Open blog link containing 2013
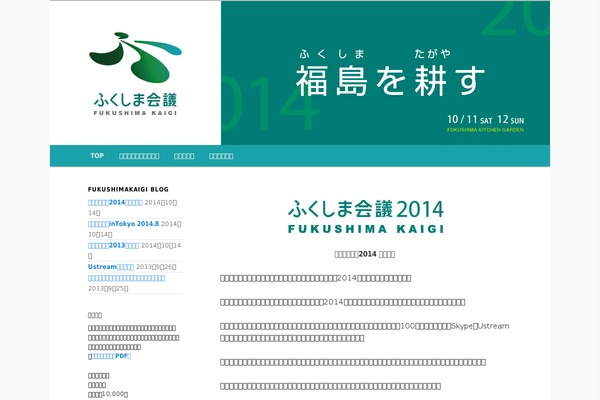The height and width of the screenshot is (400, 600). [113, 245]
